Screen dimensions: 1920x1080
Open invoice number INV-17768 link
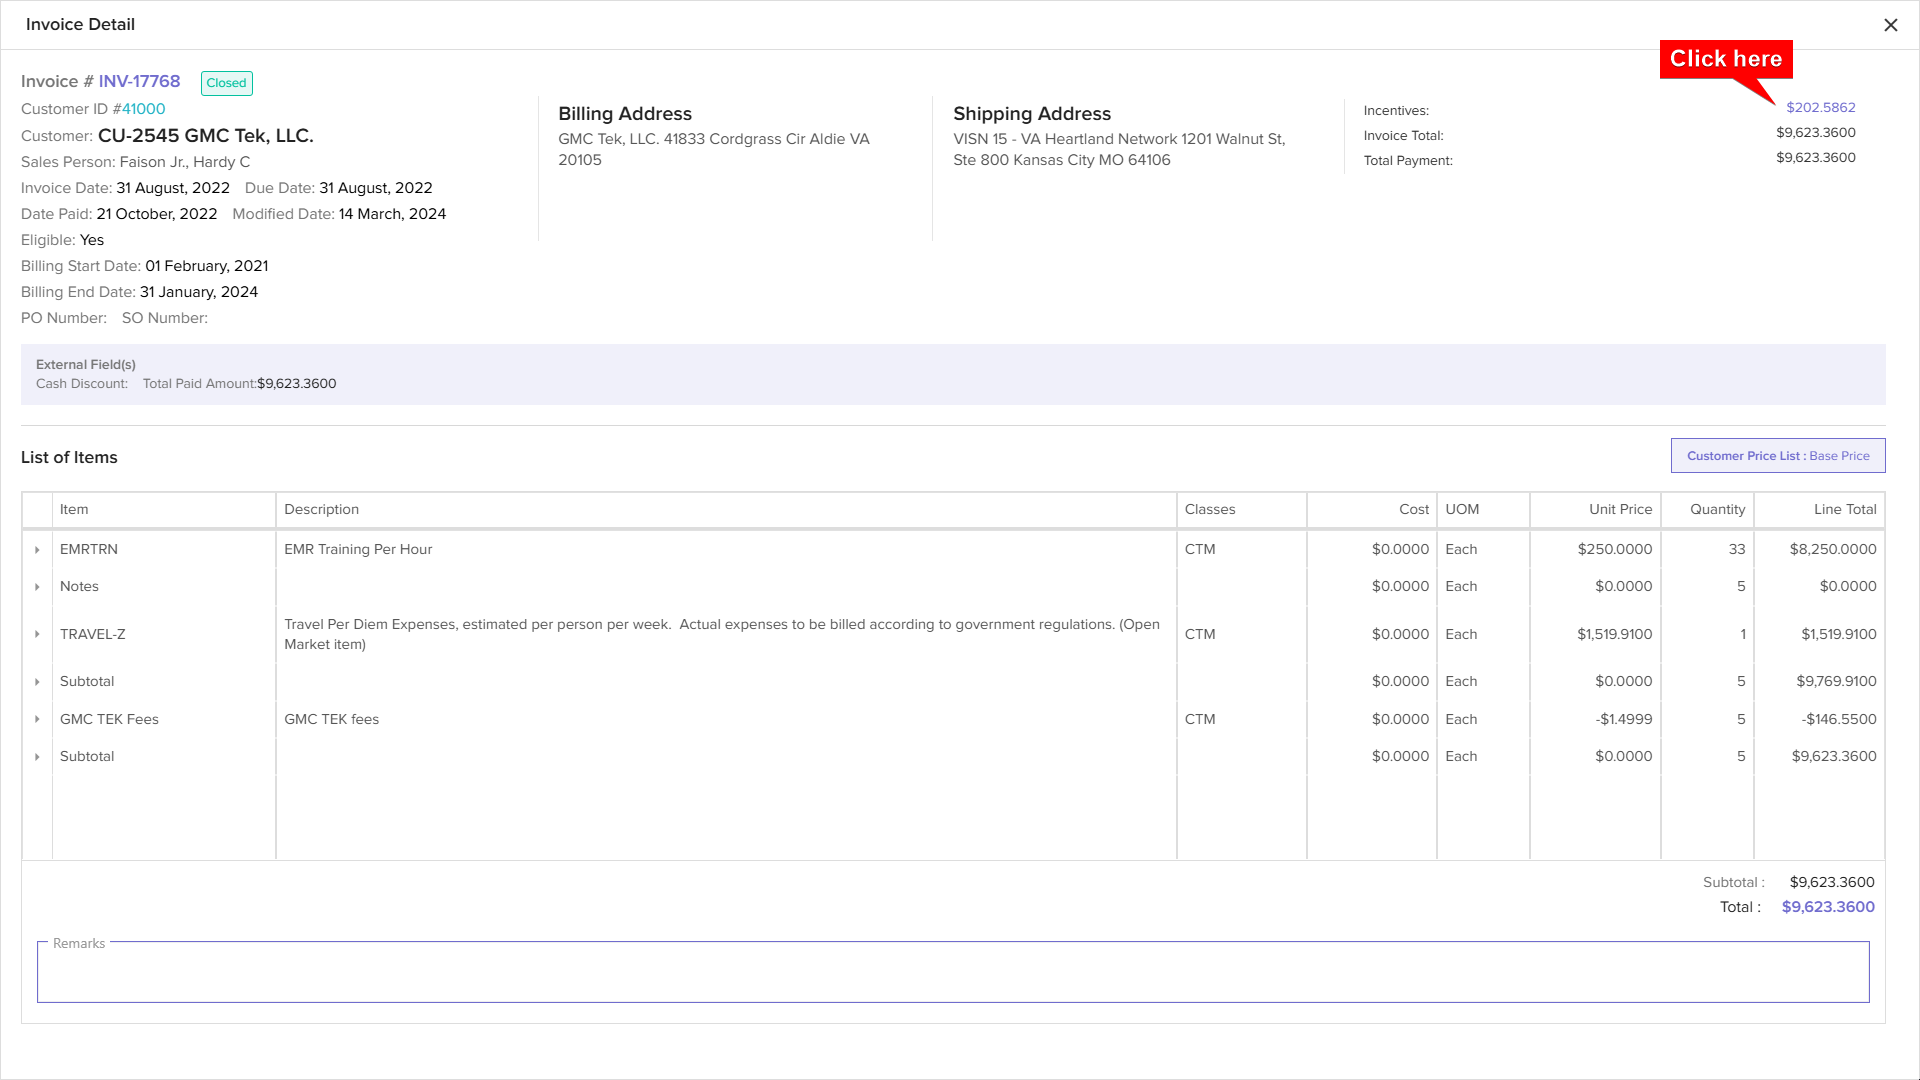click(x=139, y=81)
